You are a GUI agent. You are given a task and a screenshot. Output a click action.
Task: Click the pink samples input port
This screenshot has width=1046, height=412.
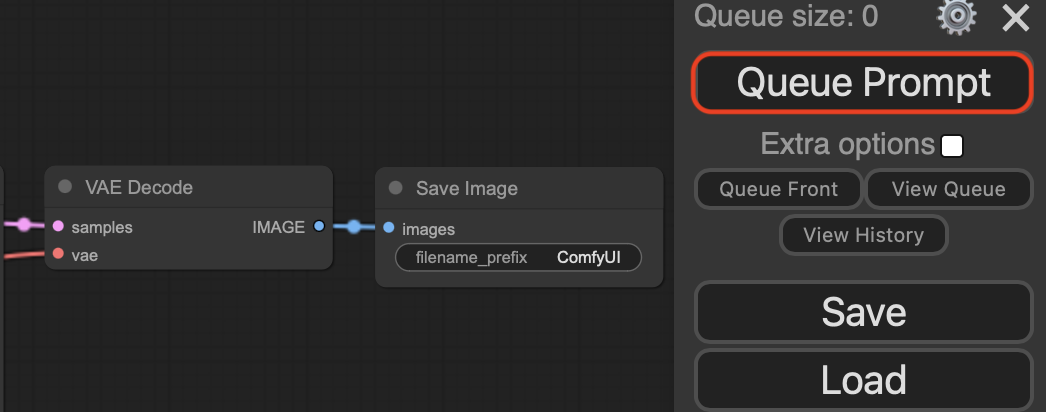point(58,227)
